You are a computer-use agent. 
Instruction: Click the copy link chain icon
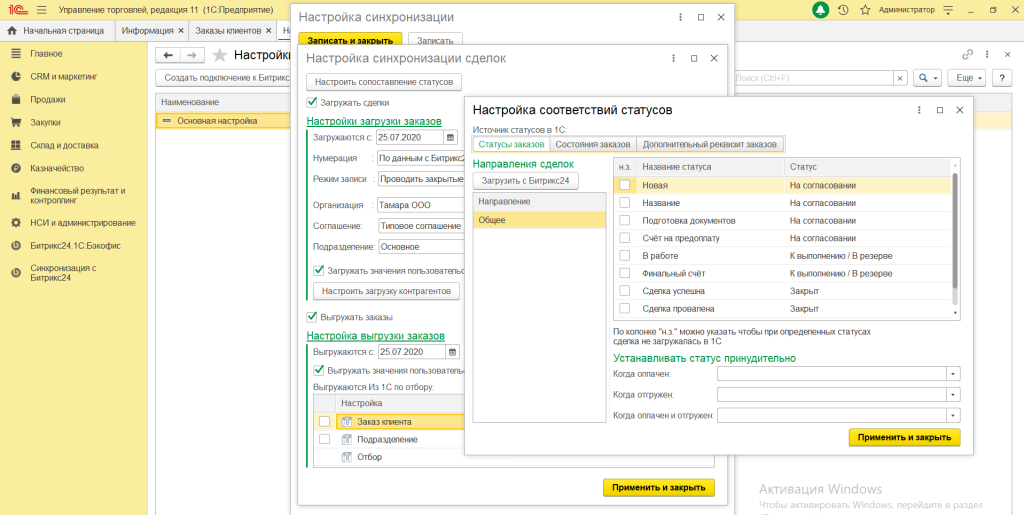tap(967, 55)
